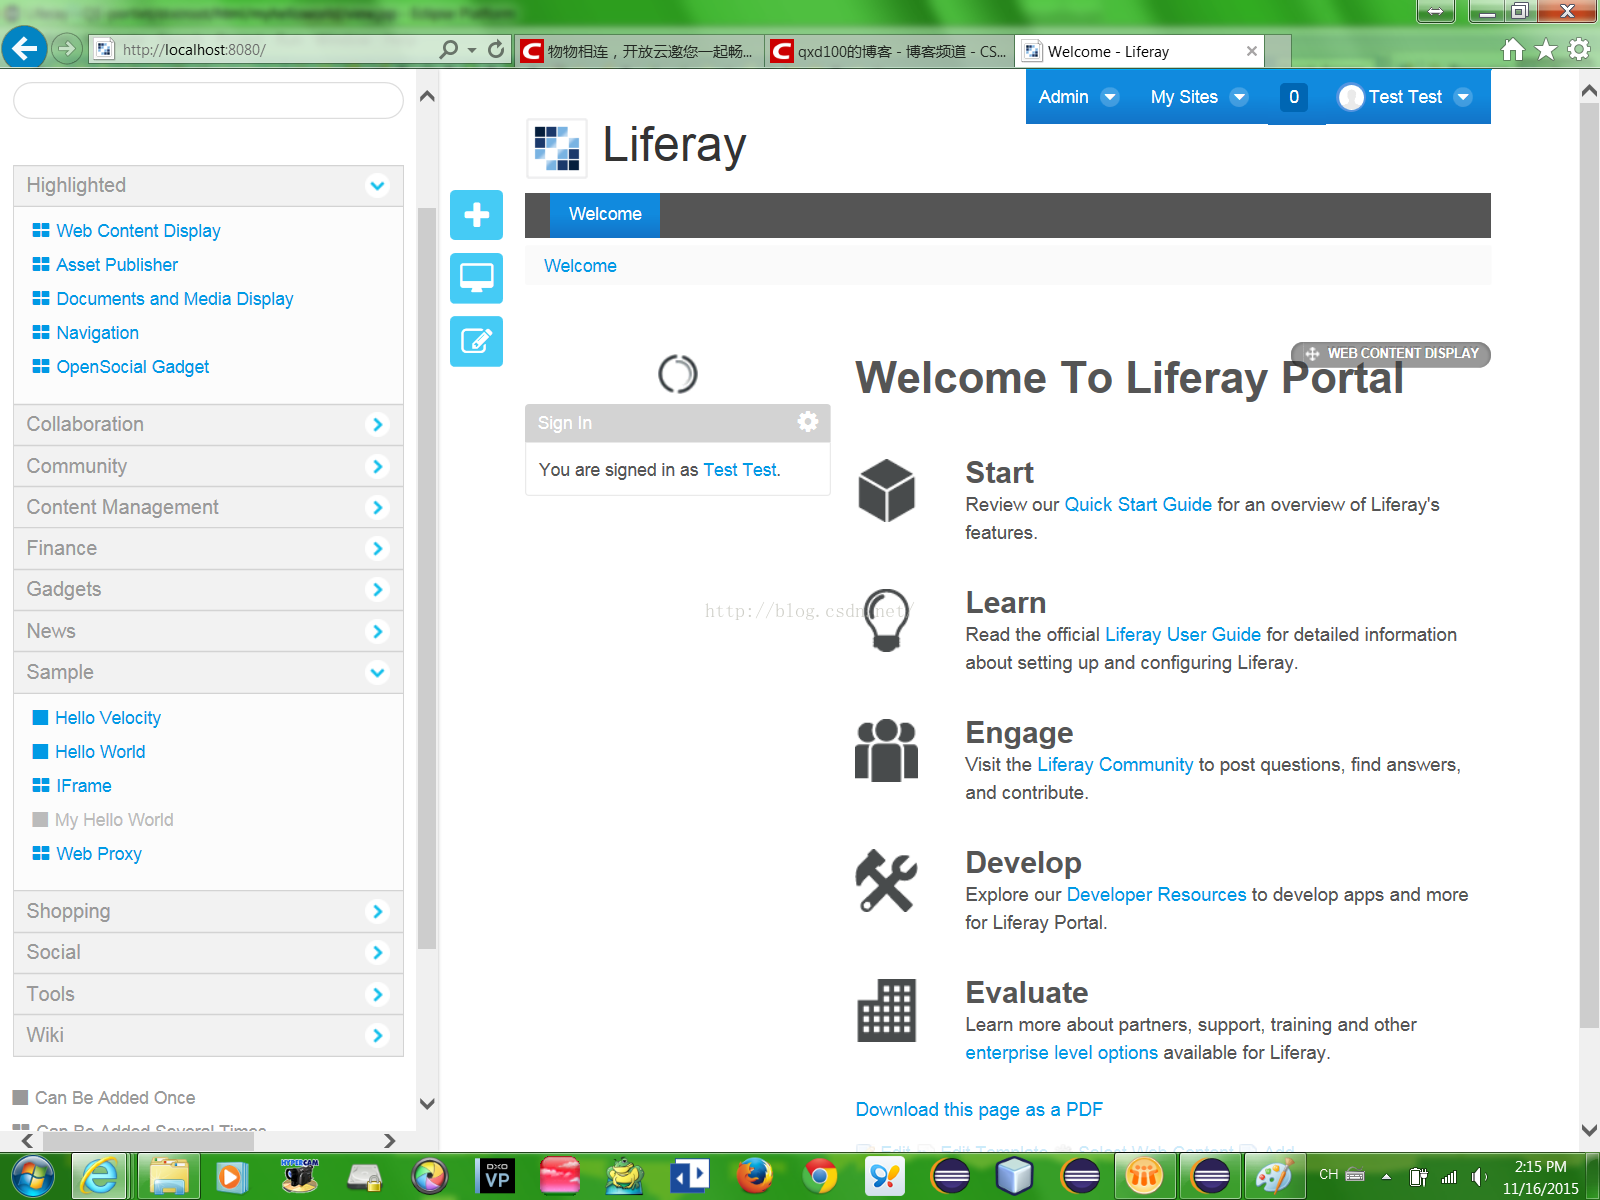Expand the News category

pyautogui.click(x=377, y=631)
